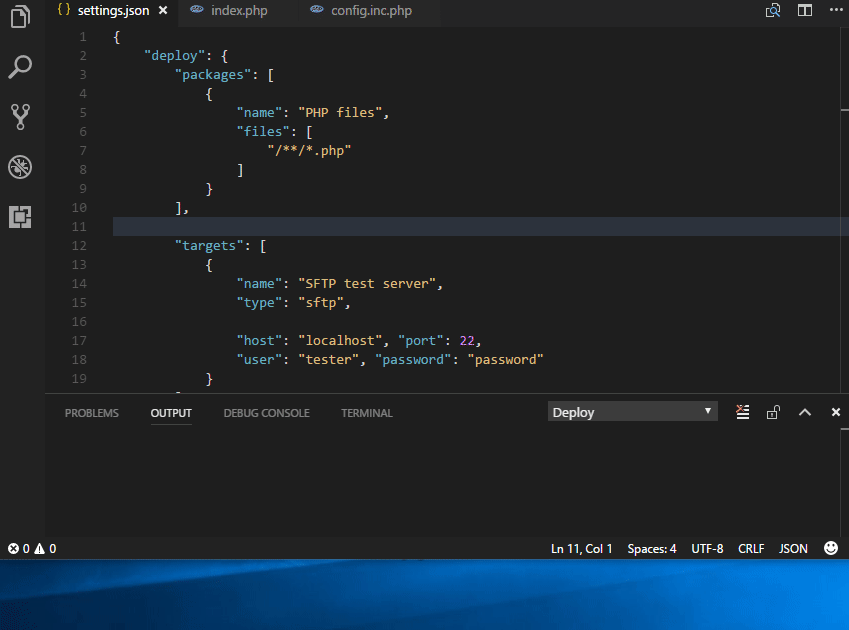Open More Actions with the ellipsis menu
849x630 pixels.
(836, 10)
